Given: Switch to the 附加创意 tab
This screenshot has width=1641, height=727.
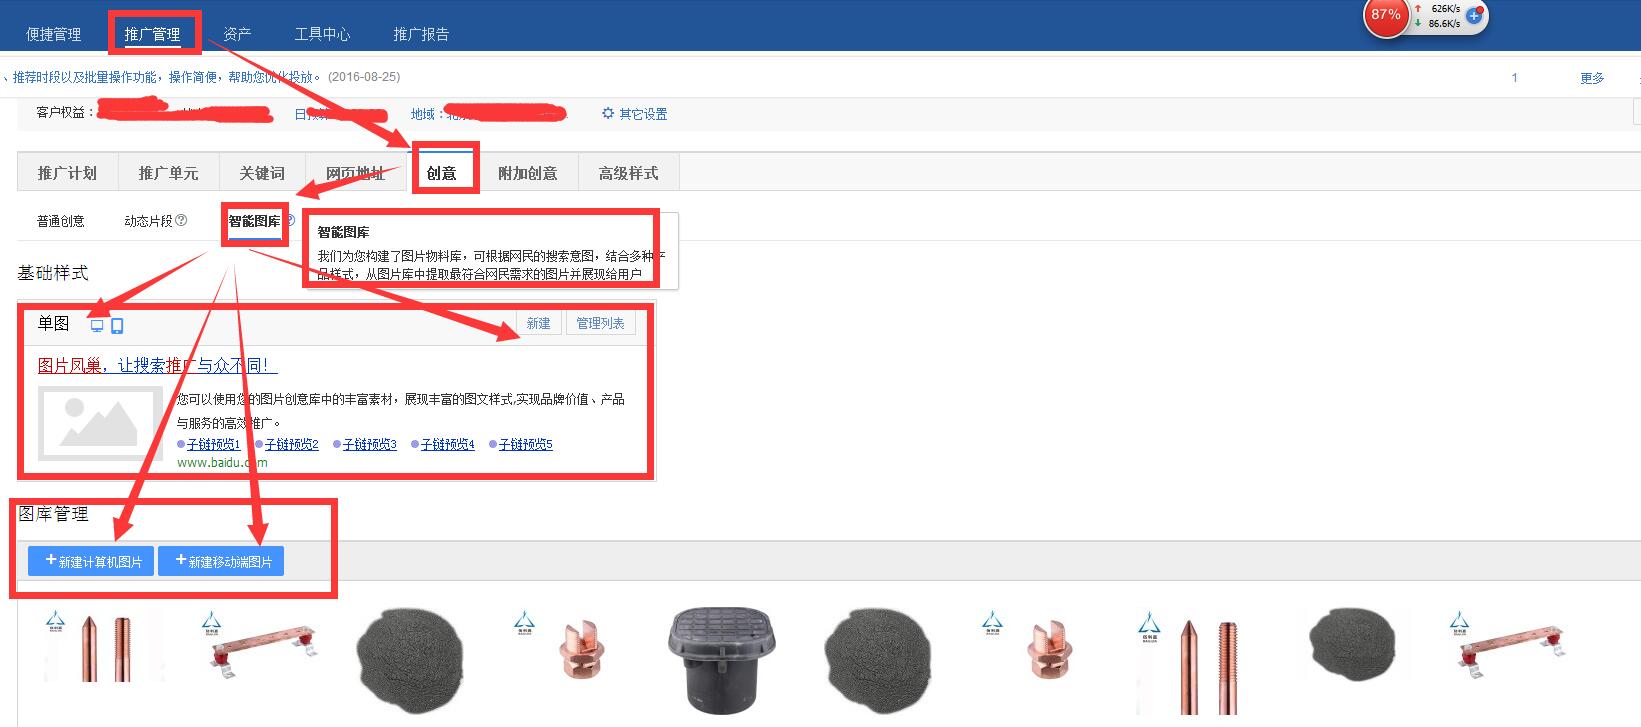Looking at the screenshot, I should click(527, 173).
